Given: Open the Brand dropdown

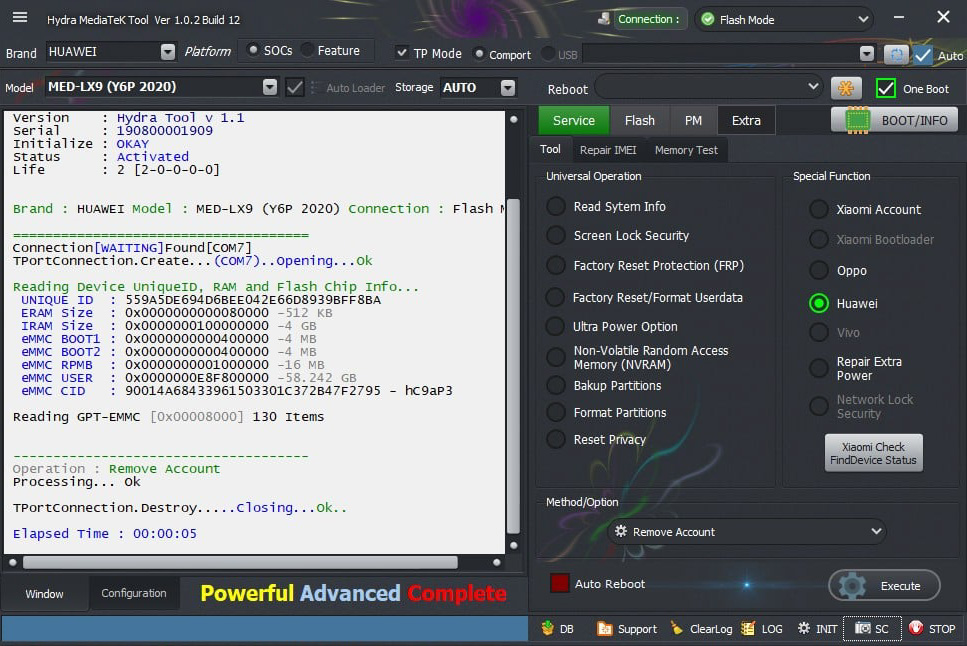Looking at the screenshot, I should pos(168,52).
